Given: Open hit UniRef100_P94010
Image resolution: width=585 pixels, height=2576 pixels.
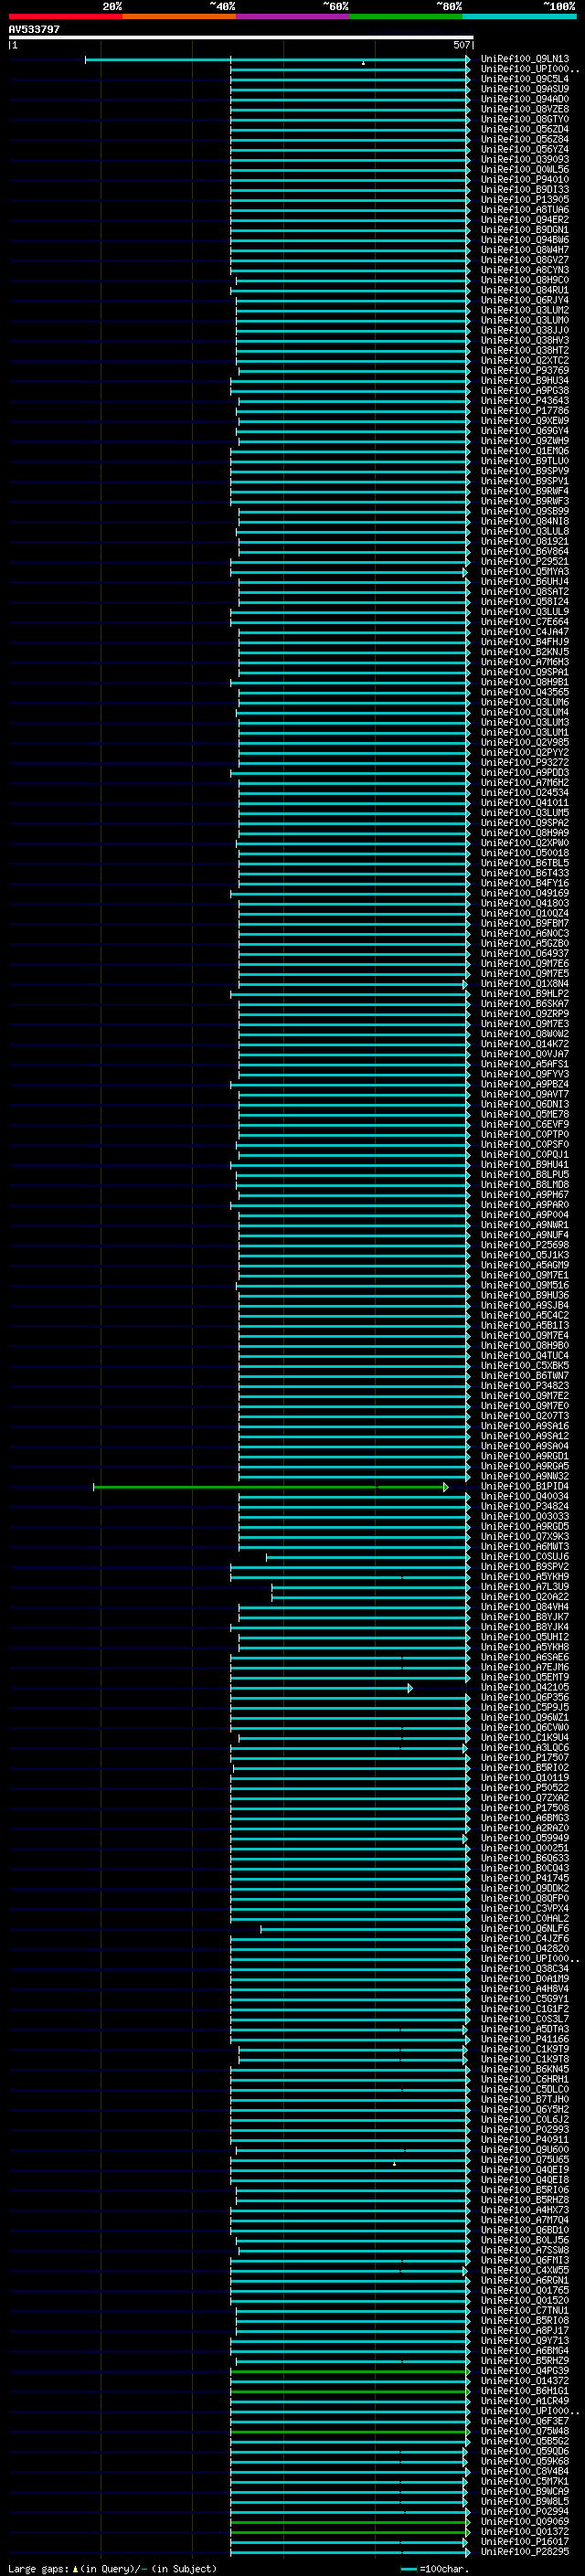Looking at the screenshot, I should [x=524, y=180].
